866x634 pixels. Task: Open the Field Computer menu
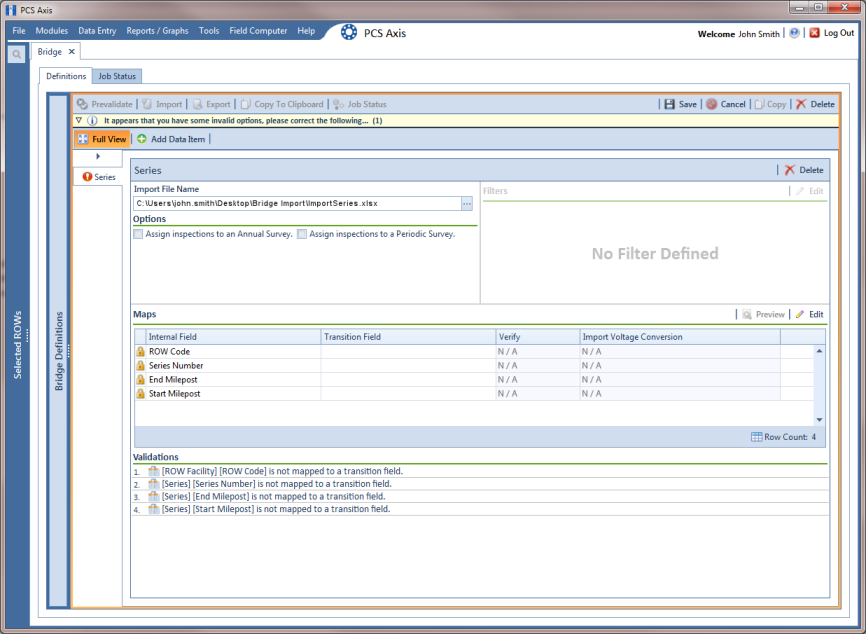tap(258, 31)
